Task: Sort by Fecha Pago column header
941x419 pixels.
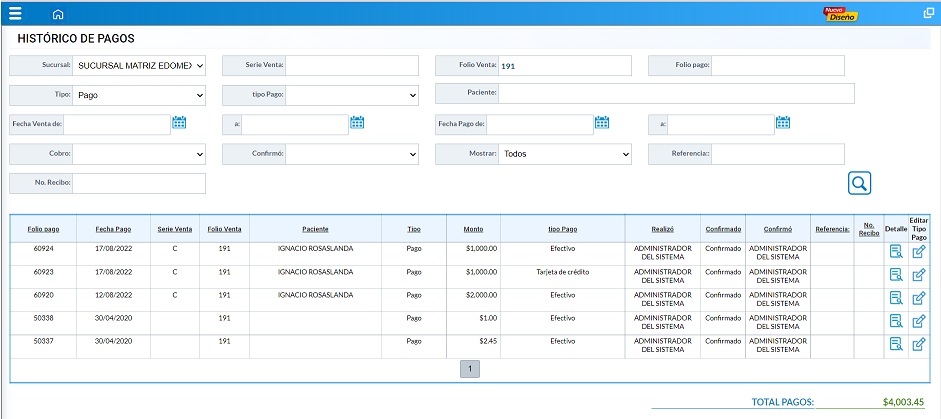Action: click(113, 229)
